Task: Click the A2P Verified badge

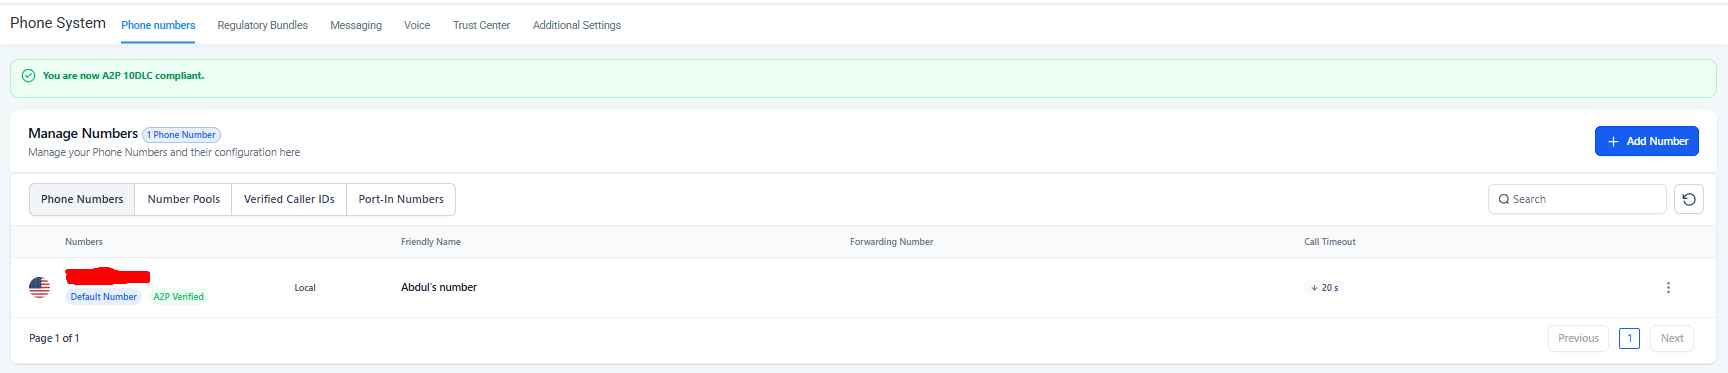Action: [178, 297]
